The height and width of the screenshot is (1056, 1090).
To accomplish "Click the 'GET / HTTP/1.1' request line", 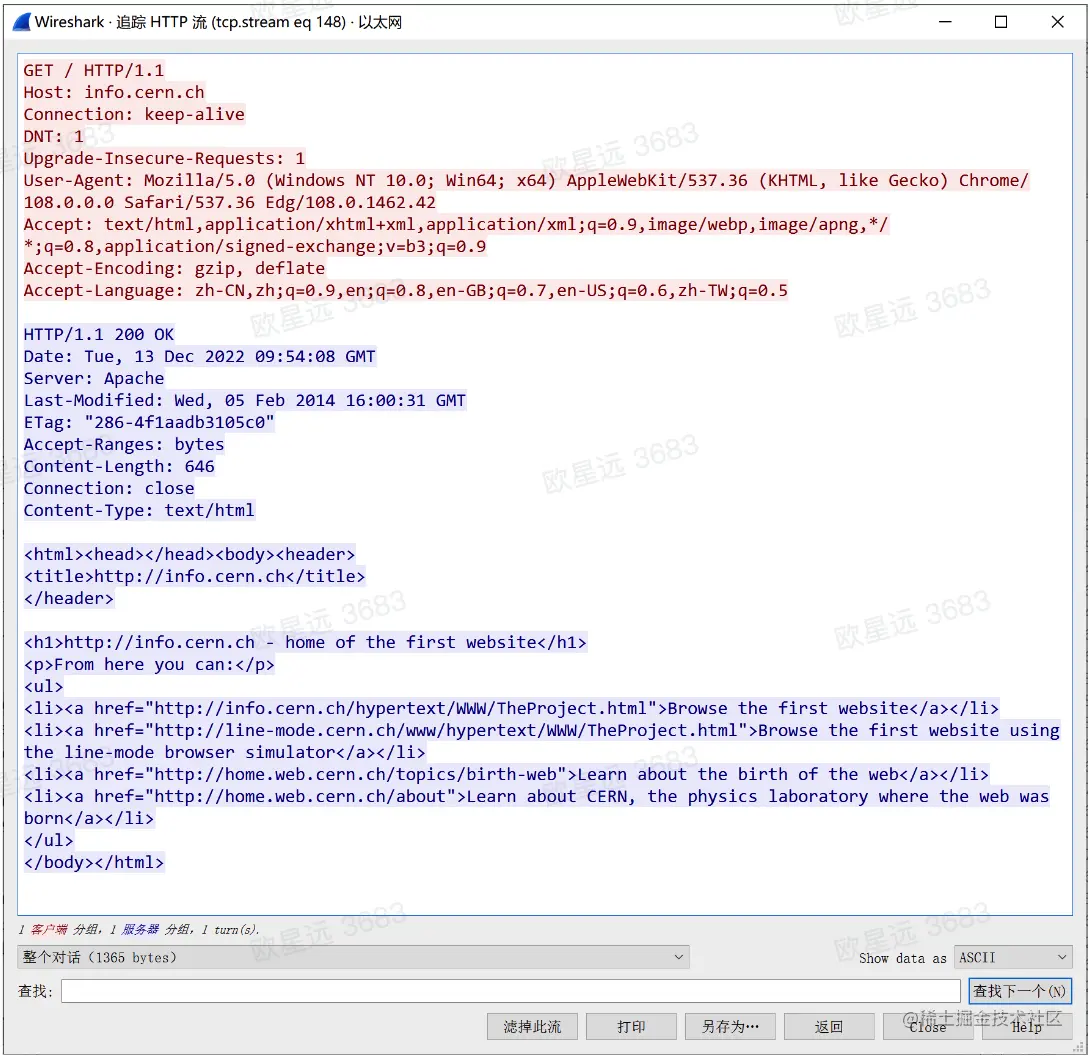I will tap(94, 70).
